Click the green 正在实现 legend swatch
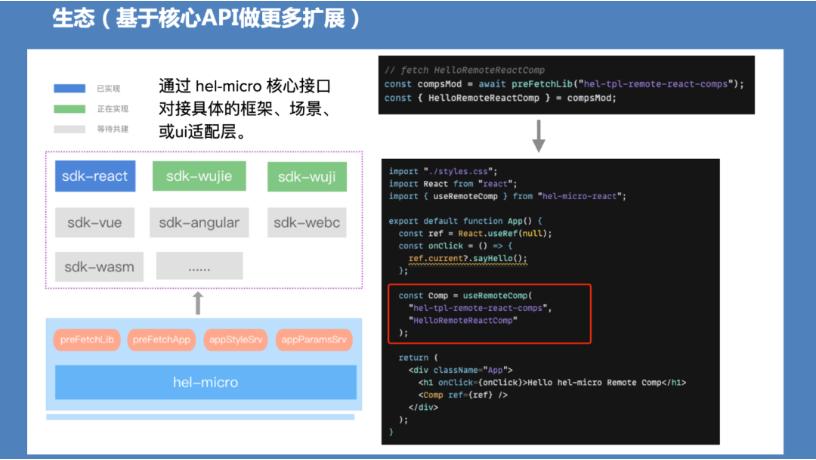Image resolution: width=816 pixels, height=460 pixels. (70, 109)
